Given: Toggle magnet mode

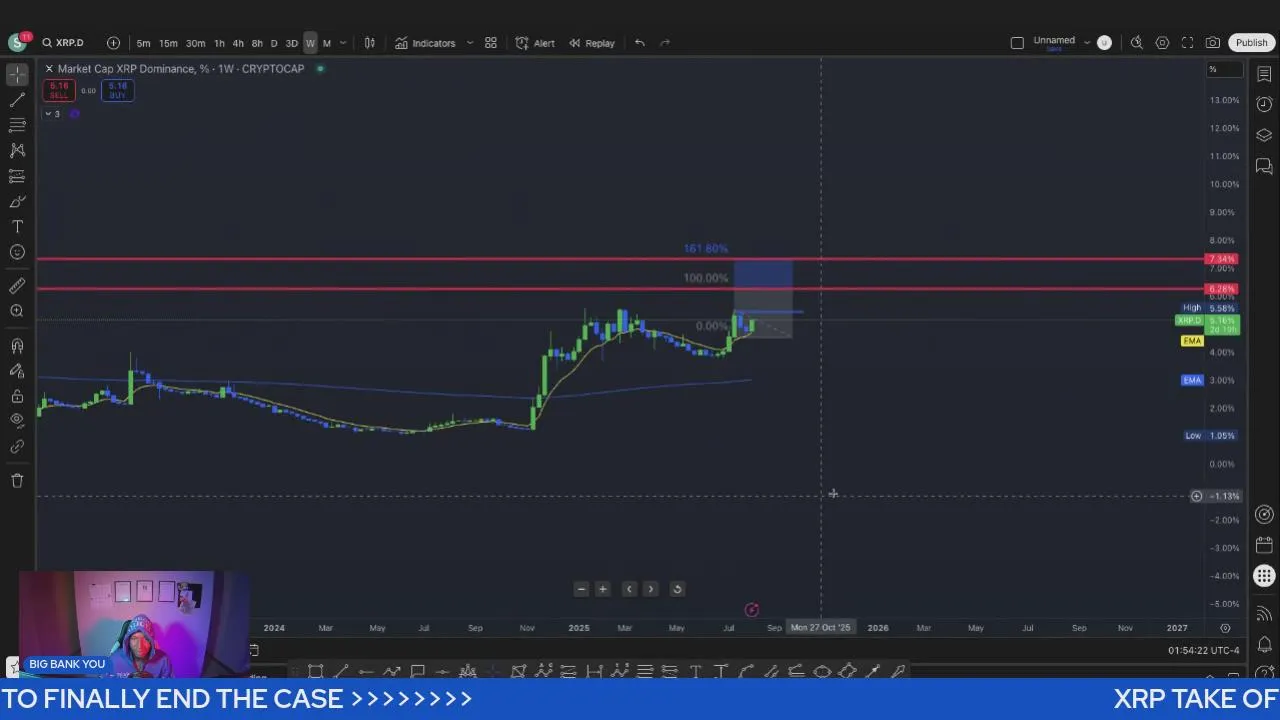Looking at the screenshot, I should (17, 346).
